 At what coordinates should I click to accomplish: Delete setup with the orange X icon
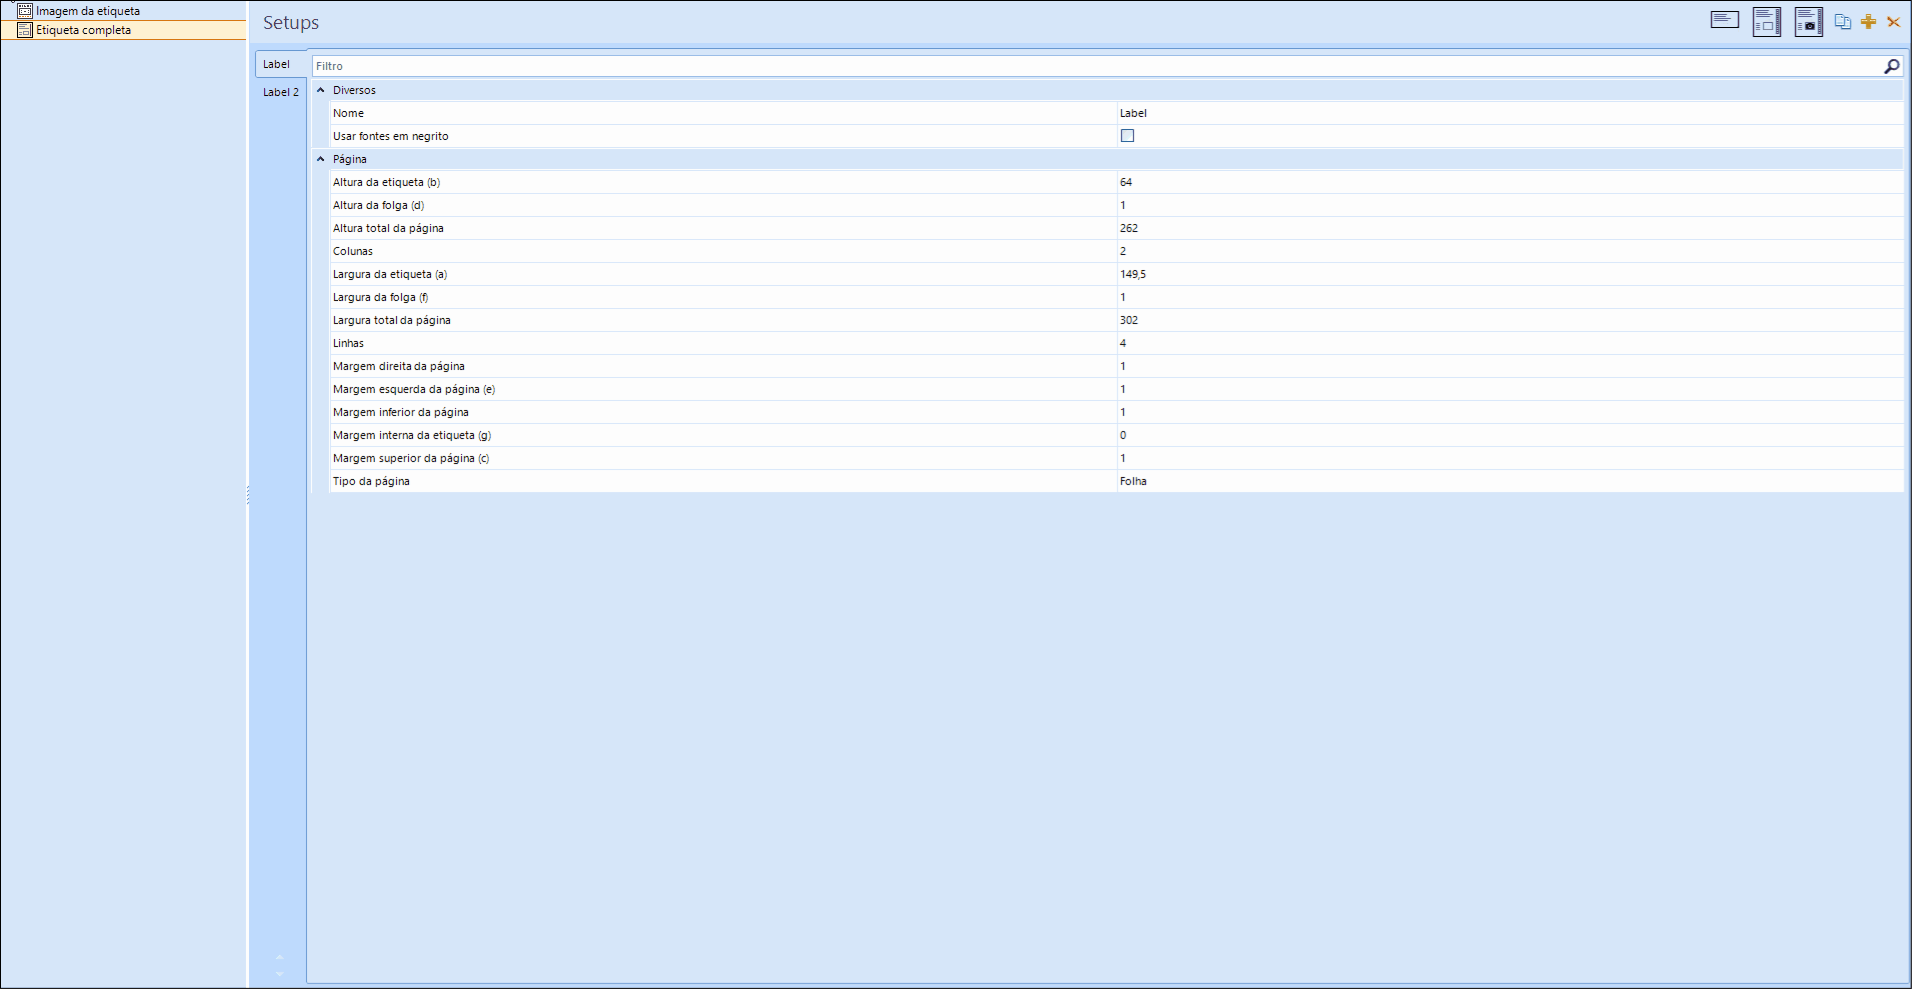[x=1893, y=21]
